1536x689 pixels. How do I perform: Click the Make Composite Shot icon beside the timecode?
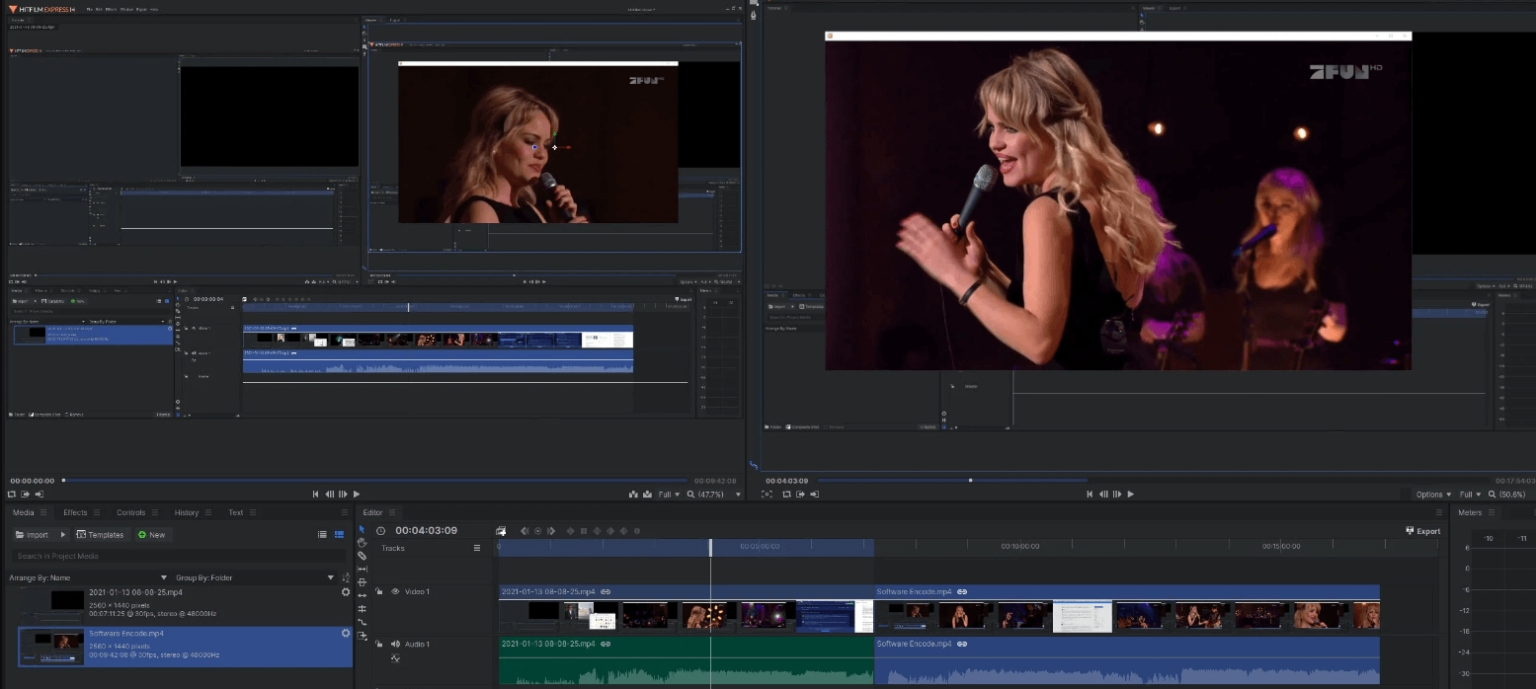click(x=501, y=531)
